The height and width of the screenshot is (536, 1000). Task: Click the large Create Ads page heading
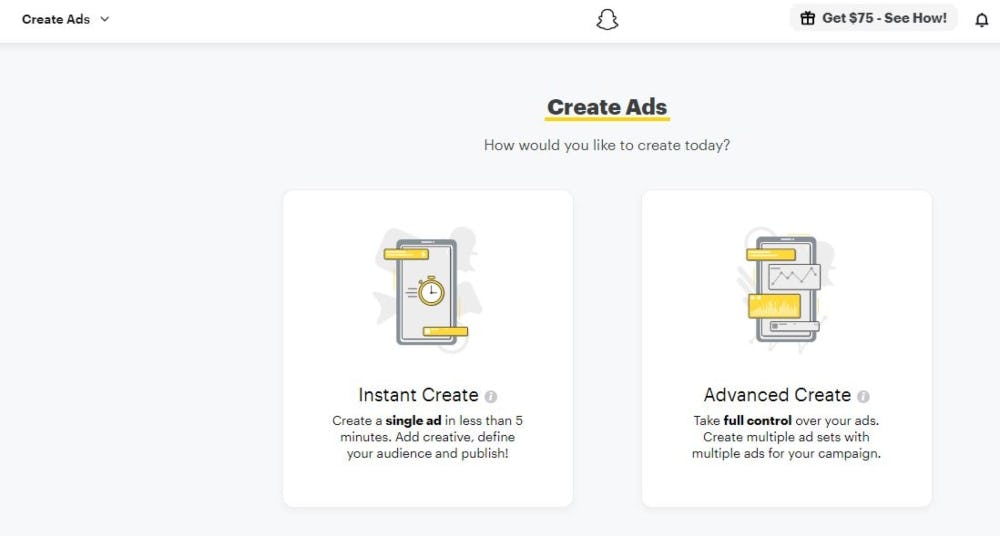[607, 107]
